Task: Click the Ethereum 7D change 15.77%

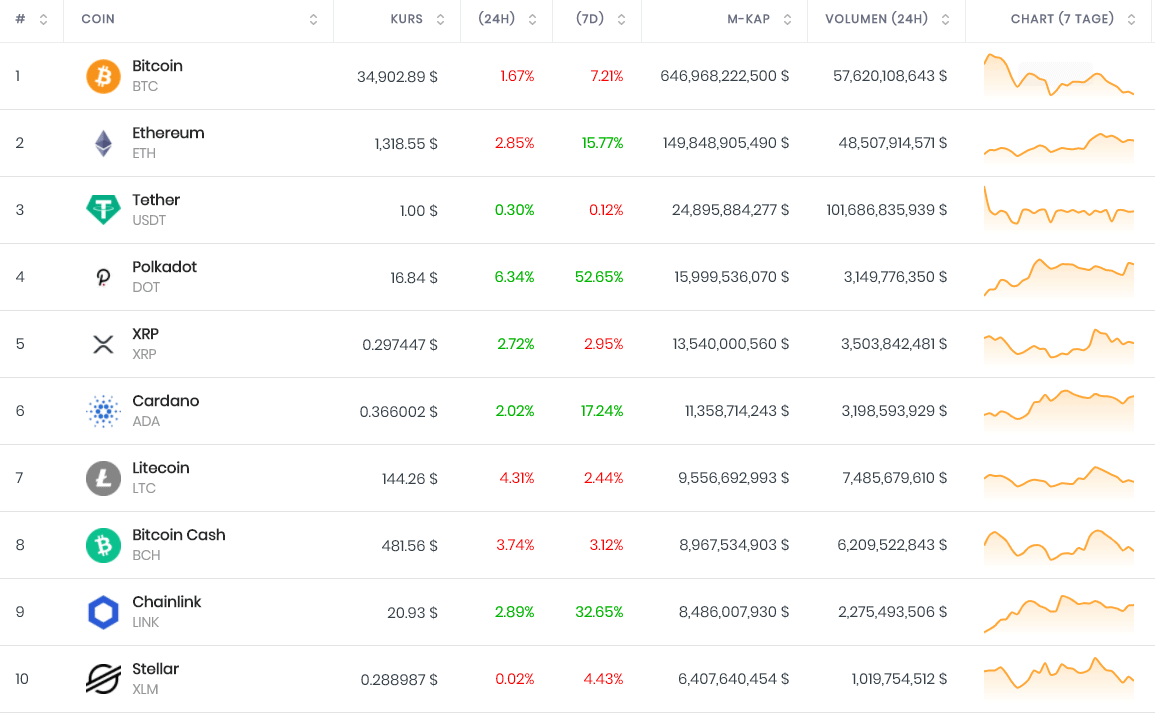Action: click(603, 143)
